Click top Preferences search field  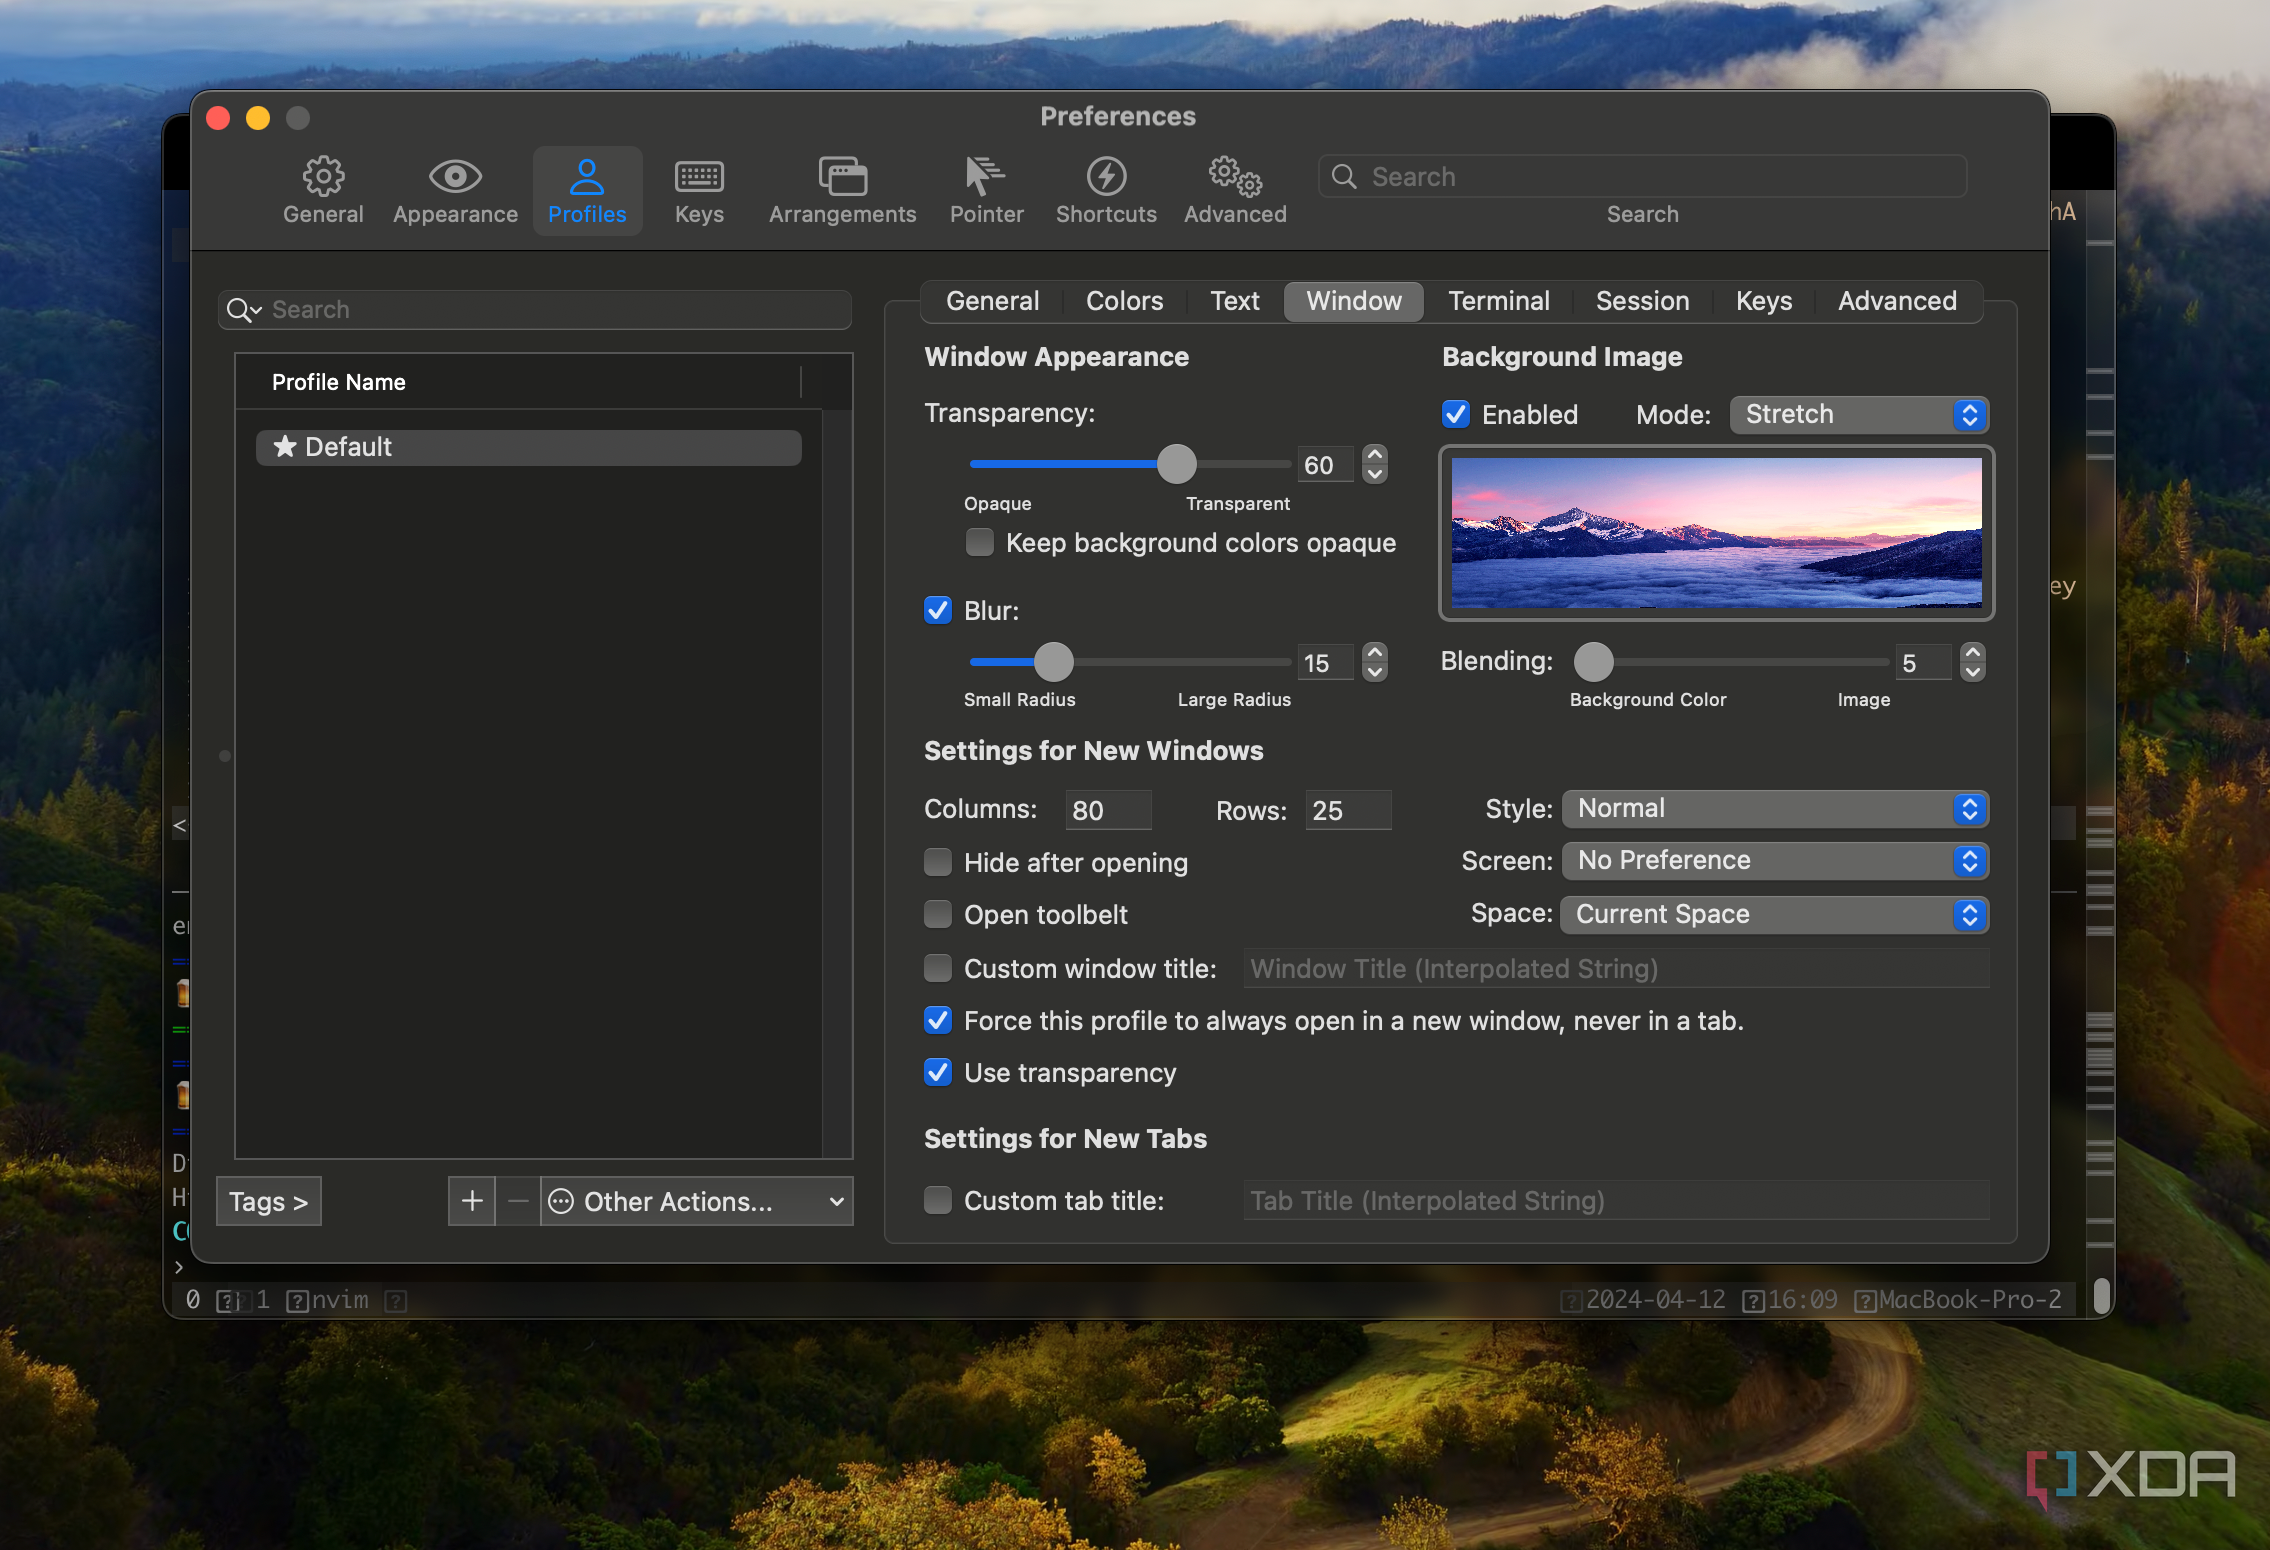(x=1643, y=177)
